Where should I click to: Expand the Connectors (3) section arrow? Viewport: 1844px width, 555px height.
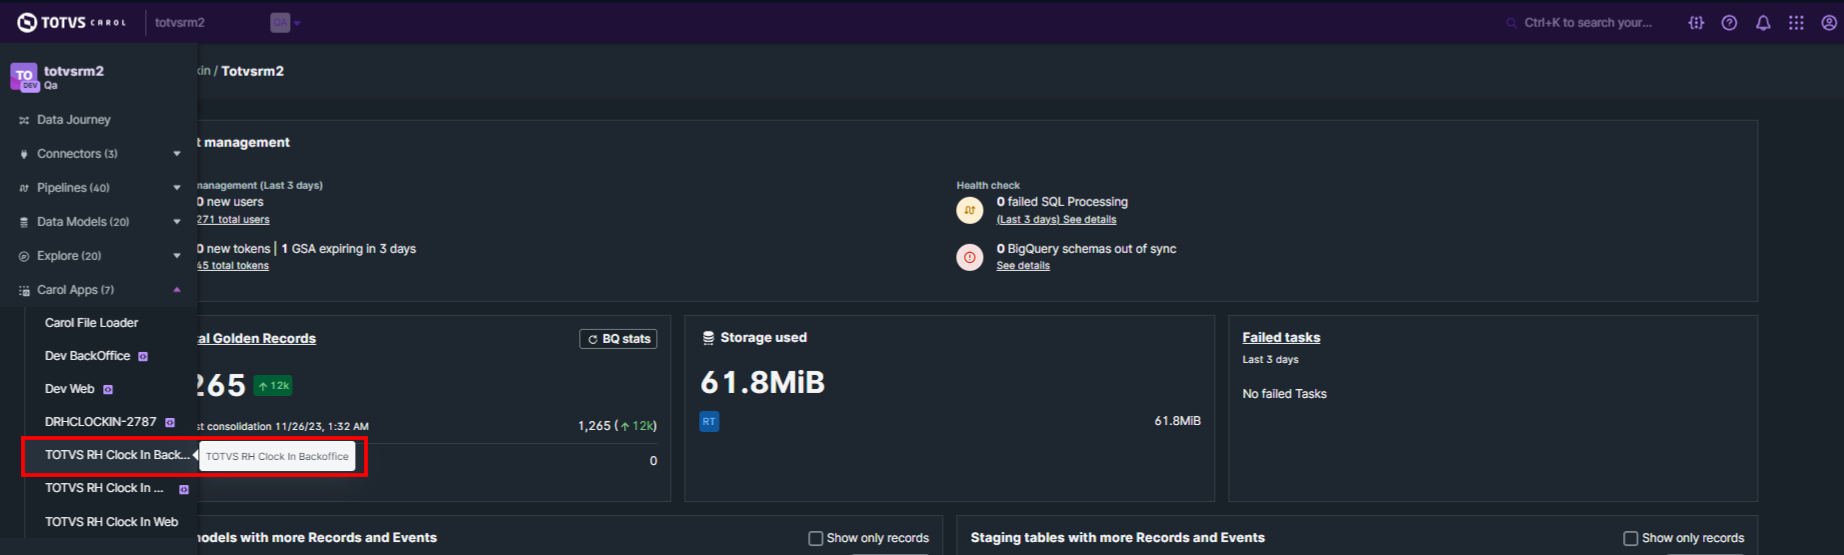point(177,154)
